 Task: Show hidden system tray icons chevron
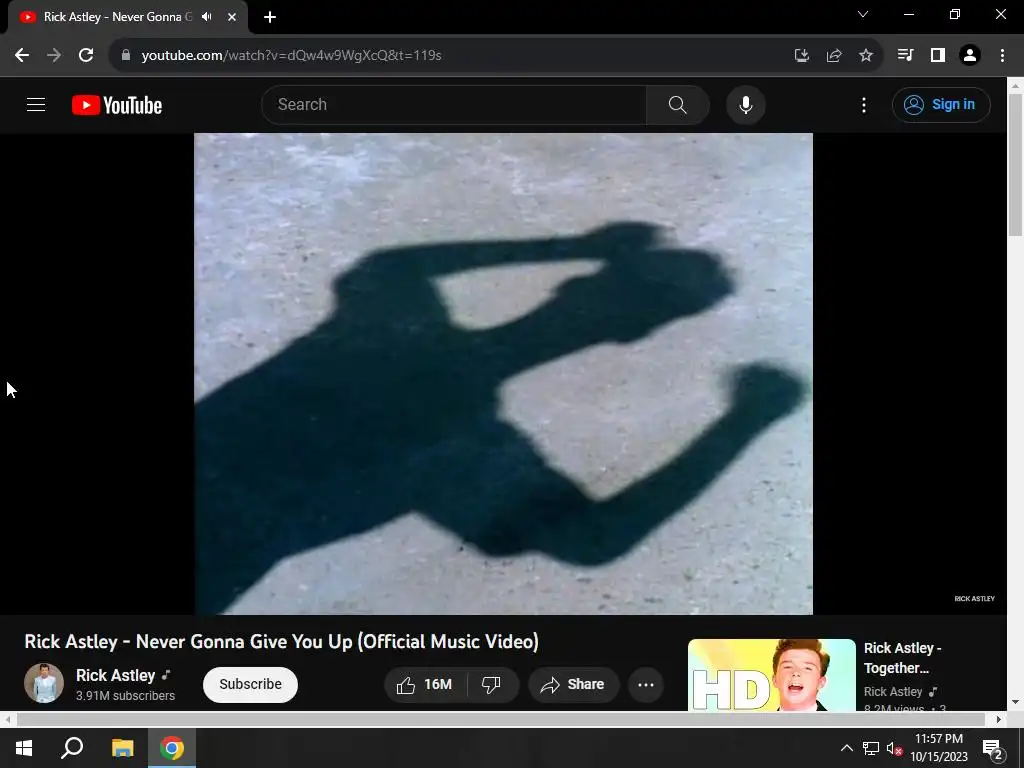(x=846, y=748)
